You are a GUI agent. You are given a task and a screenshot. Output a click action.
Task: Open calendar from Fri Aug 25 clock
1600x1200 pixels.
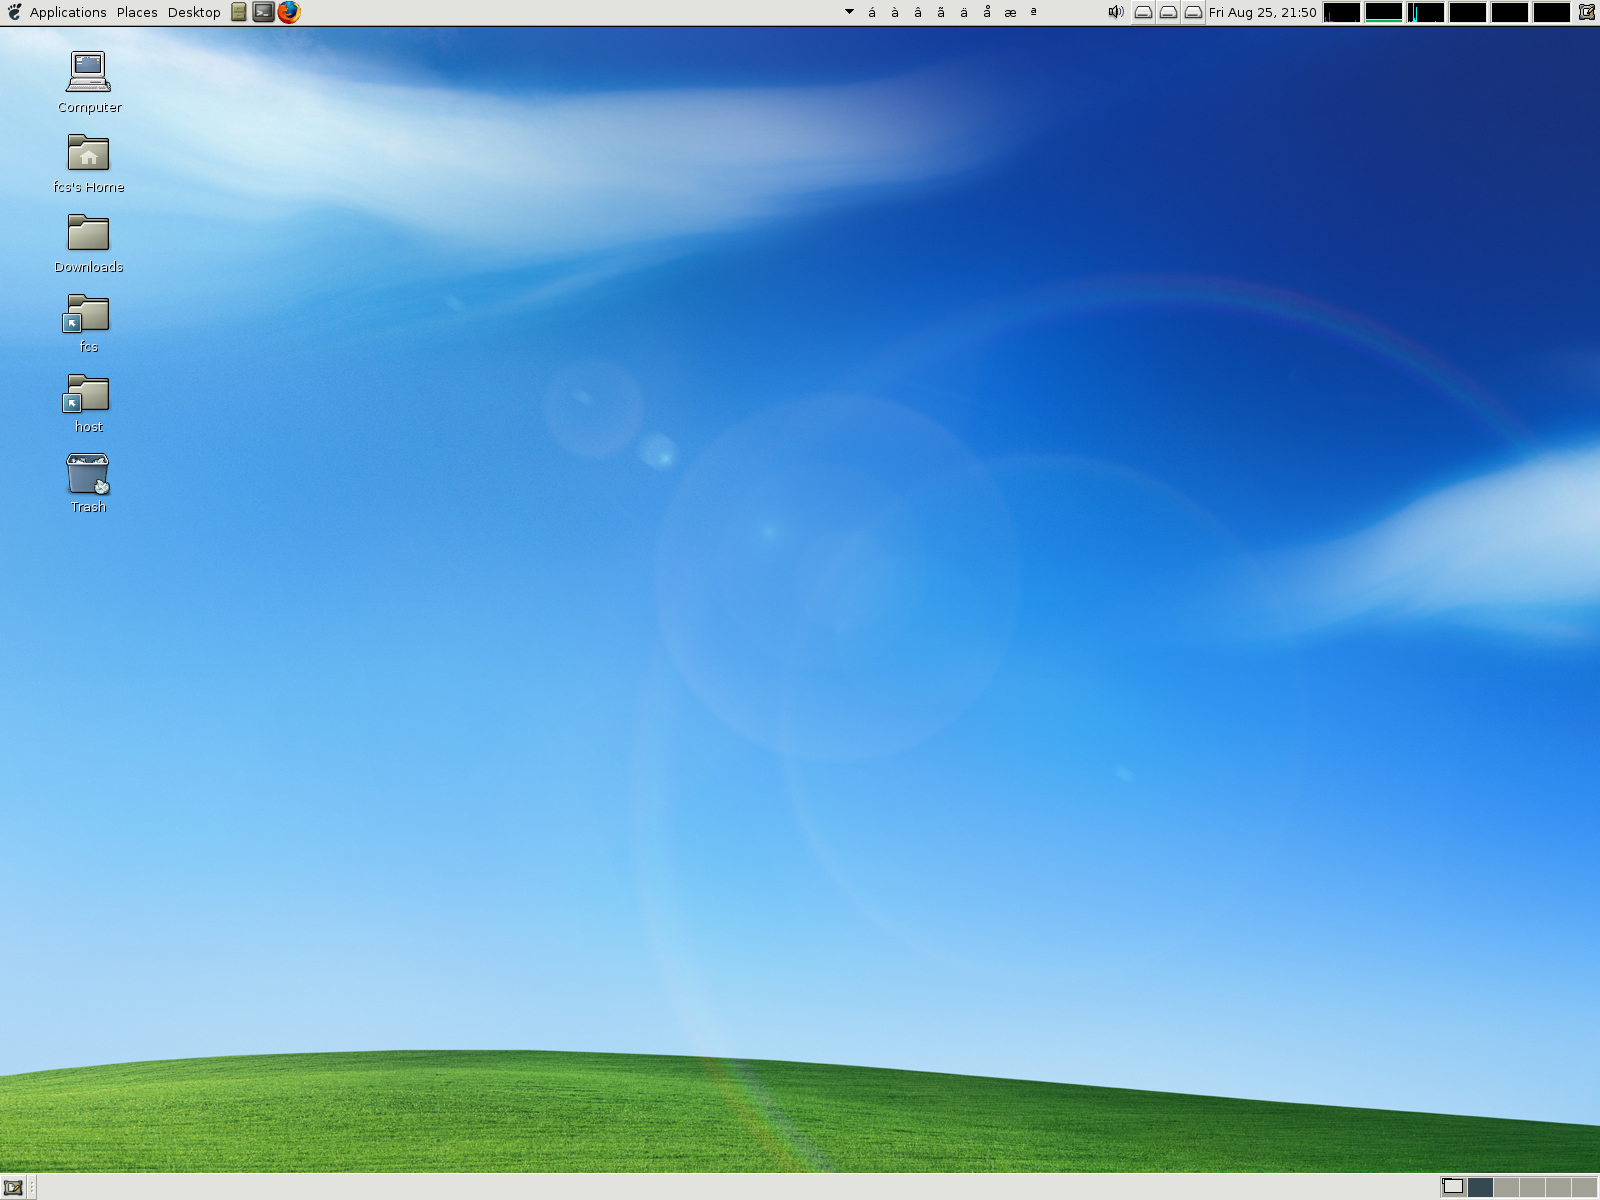[x=1262, y=12]
